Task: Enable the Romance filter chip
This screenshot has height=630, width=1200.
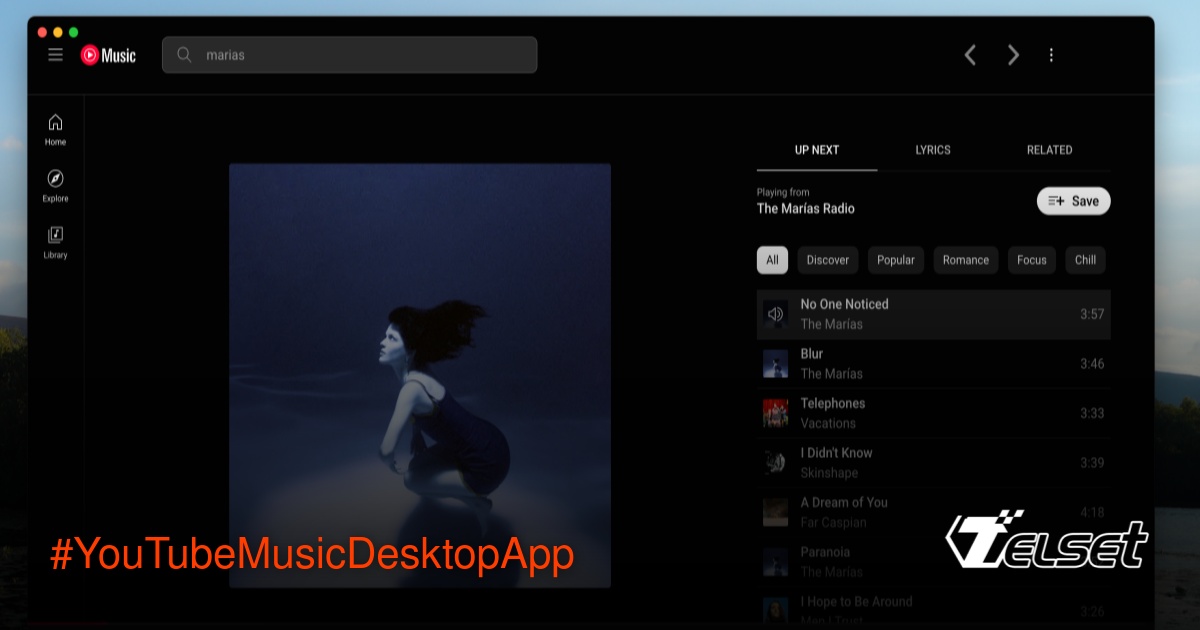Action: pyautogui.click(x=965, y=260)
